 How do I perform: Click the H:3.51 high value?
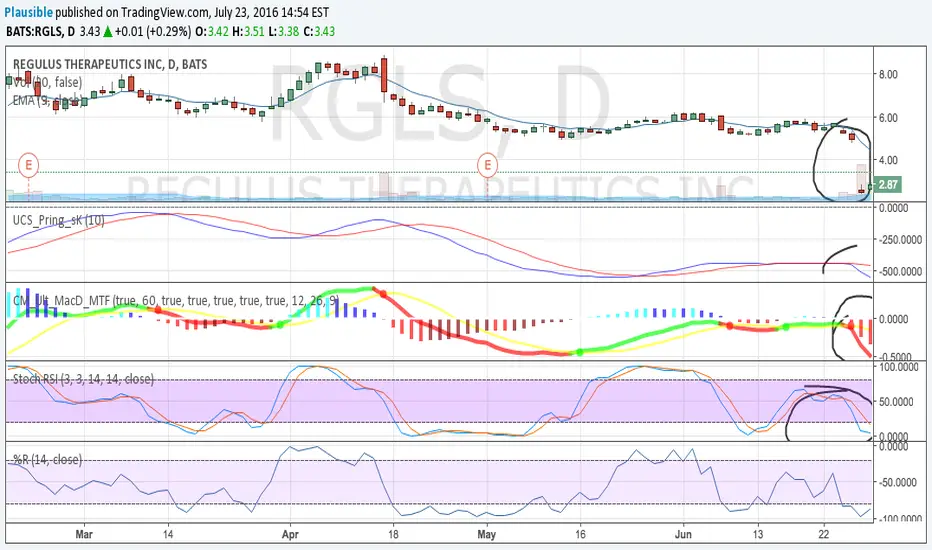tap(248, 32)
